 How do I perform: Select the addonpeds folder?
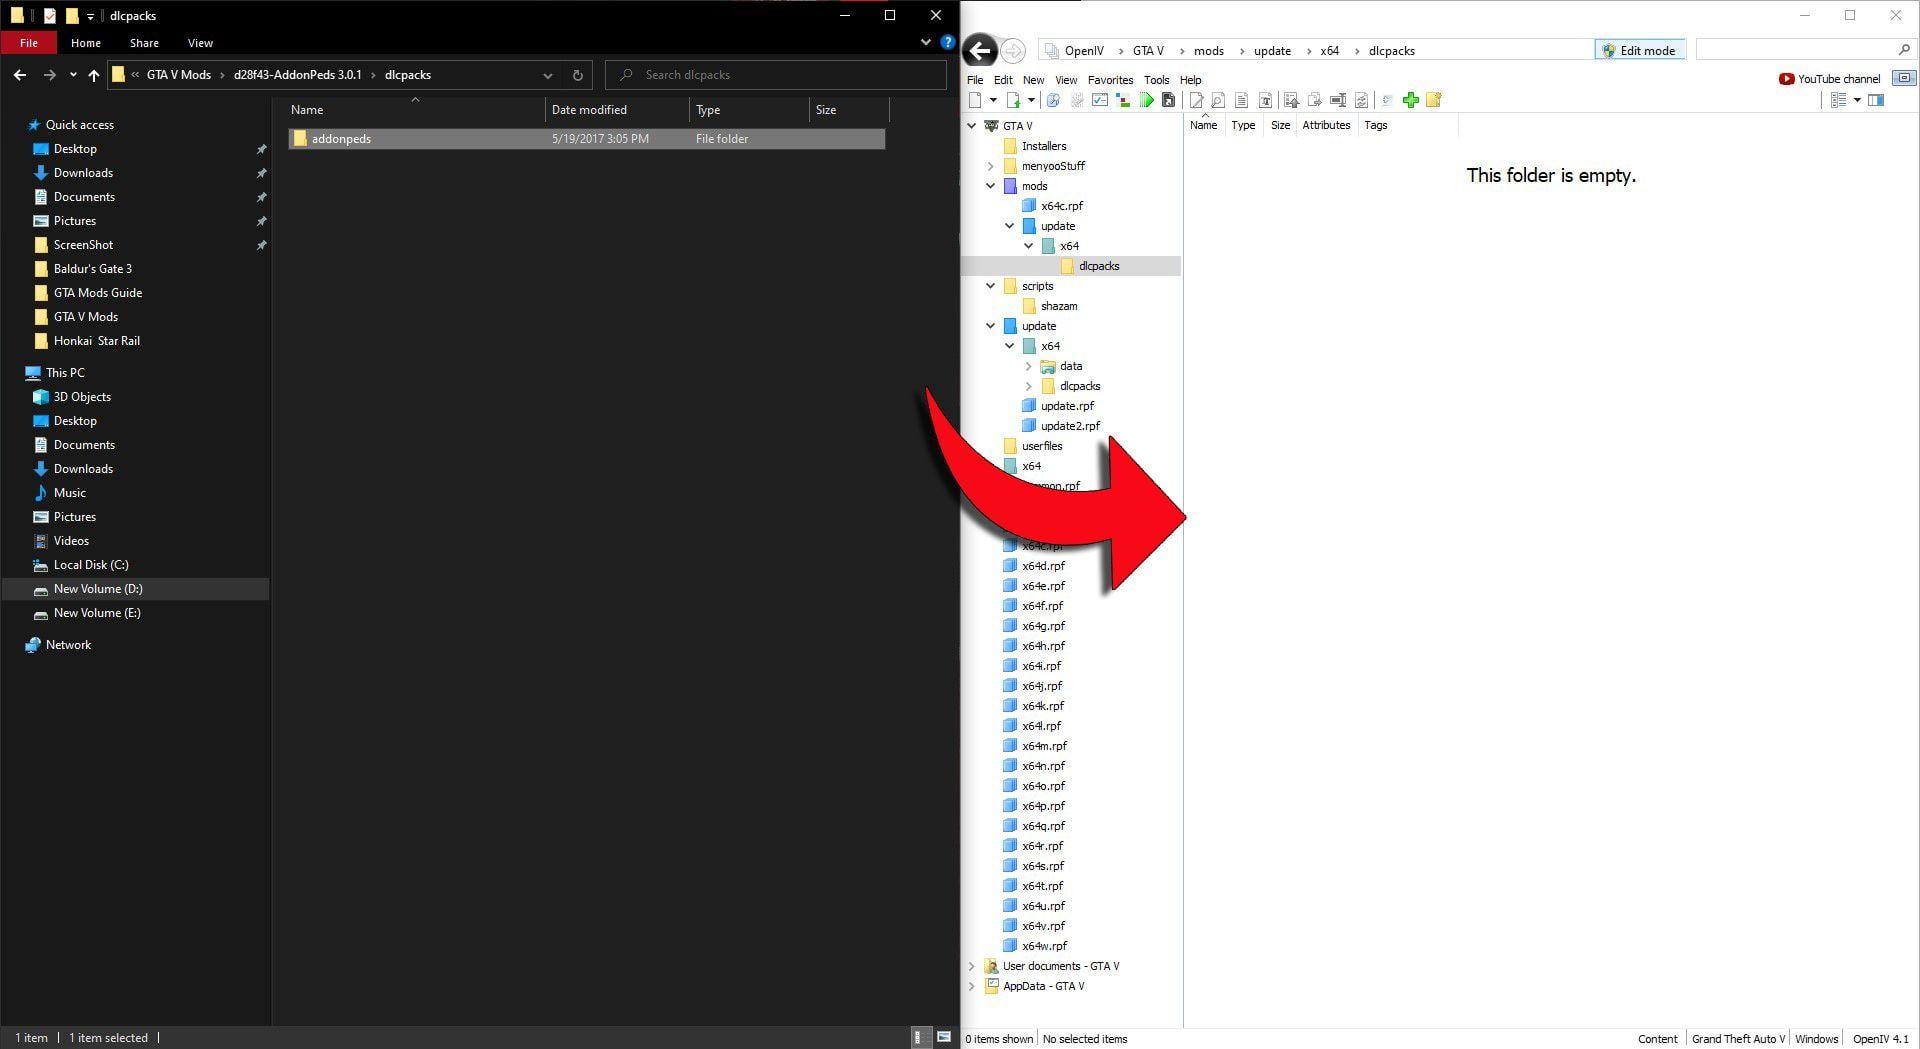point(341,139)
